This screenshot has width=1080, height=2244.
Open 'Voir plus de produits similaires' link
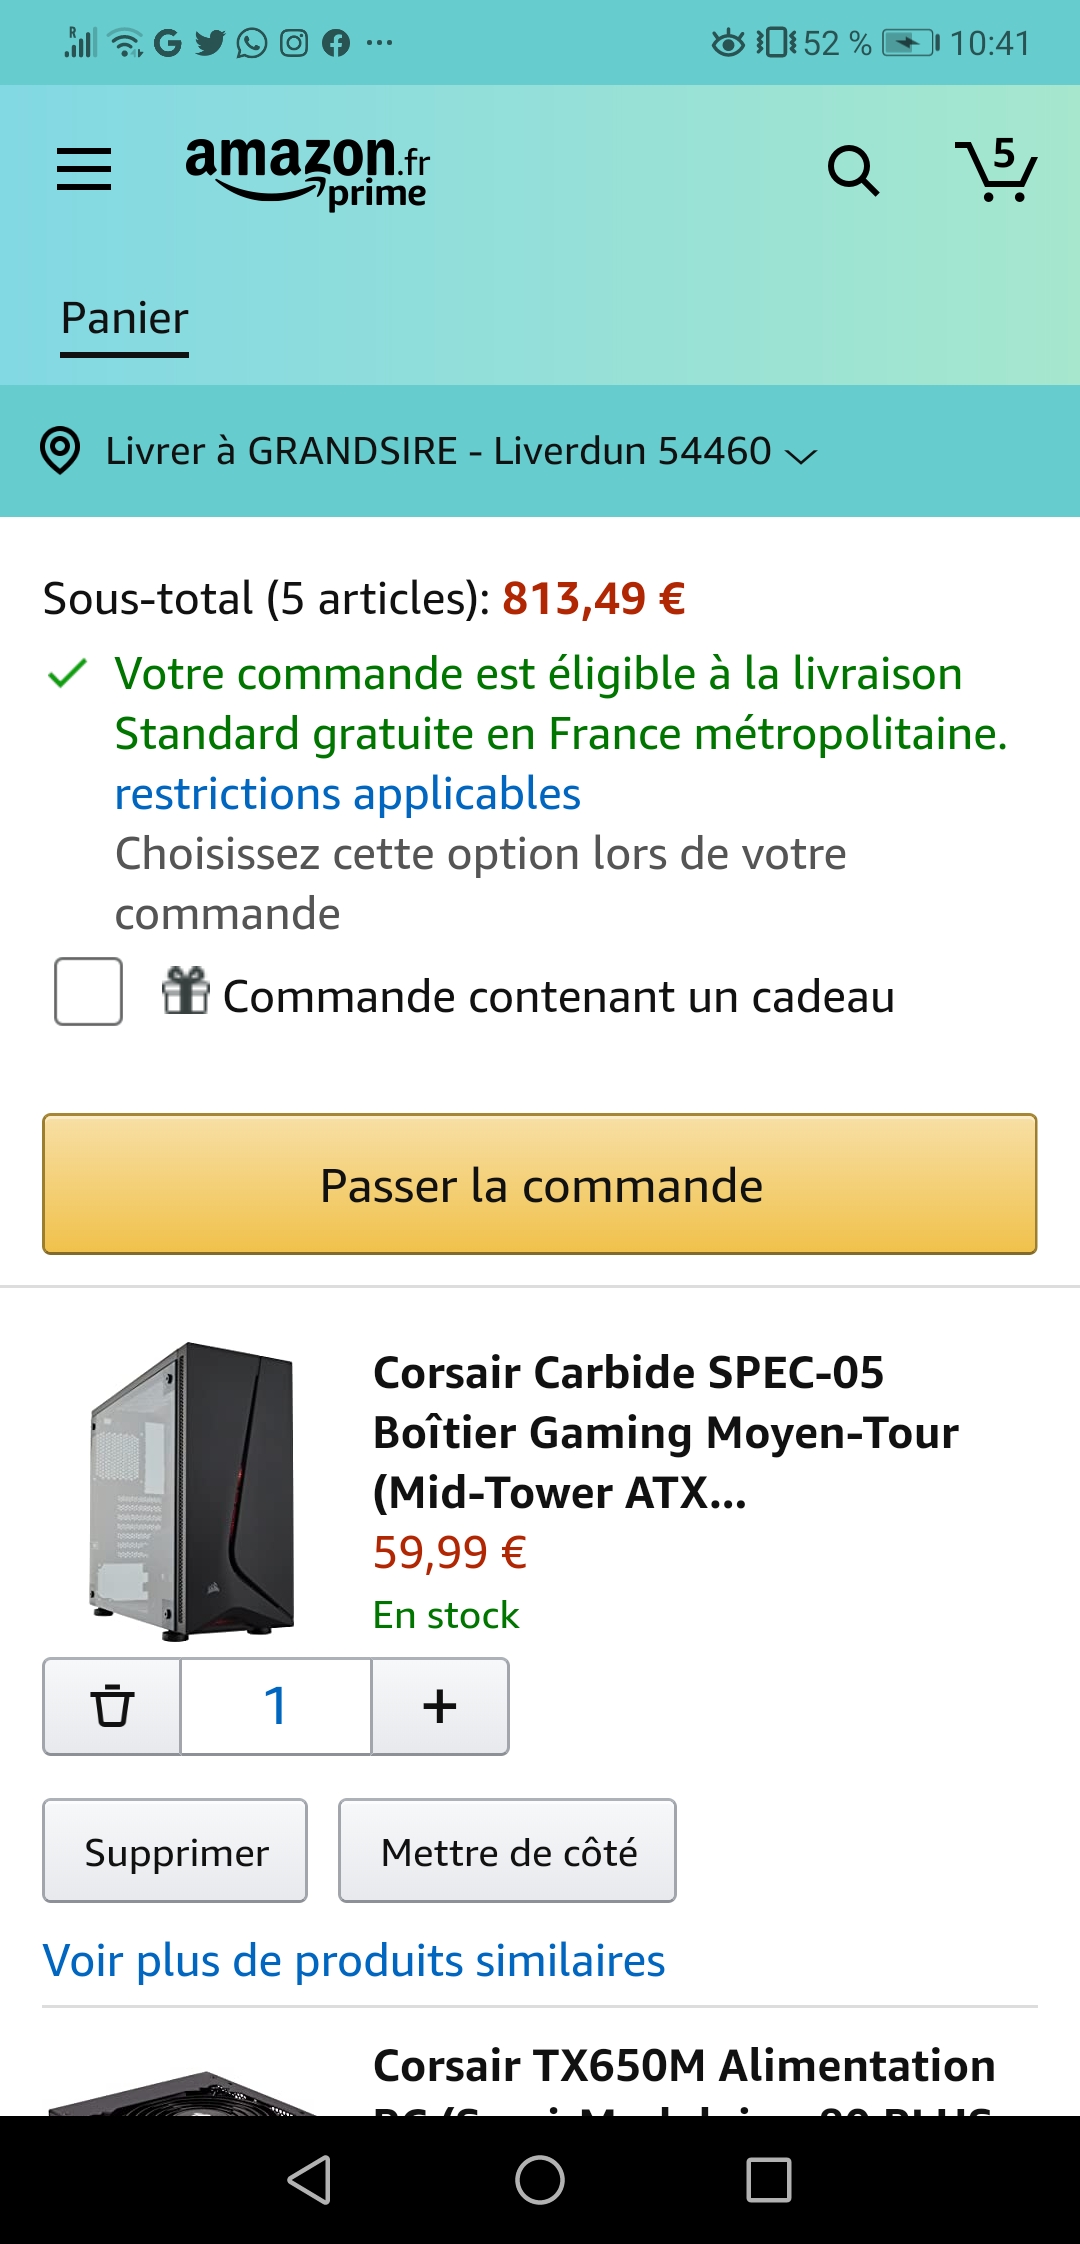(354, 1961)
